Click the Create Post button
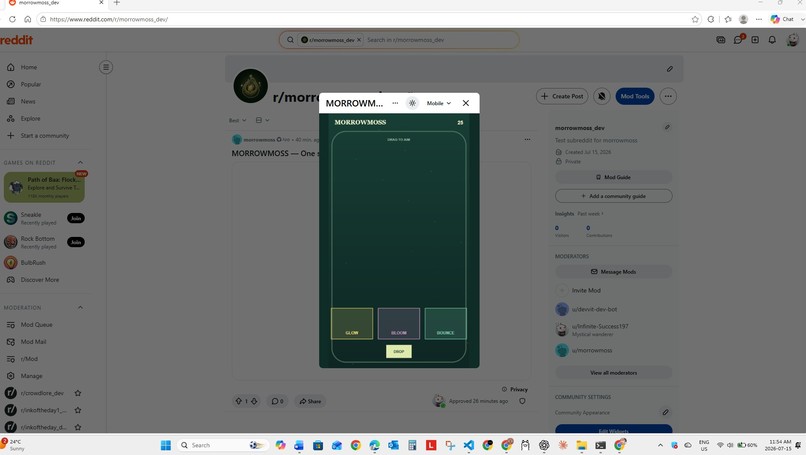 click(x=562, y=96)
